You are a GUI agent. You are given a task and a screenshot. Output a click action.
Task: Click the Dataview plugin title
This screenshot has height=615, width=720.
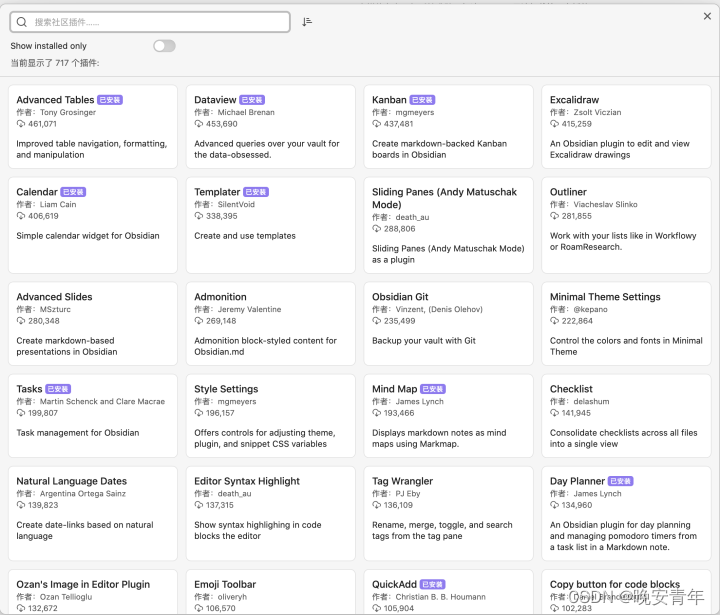coord(215,100)
